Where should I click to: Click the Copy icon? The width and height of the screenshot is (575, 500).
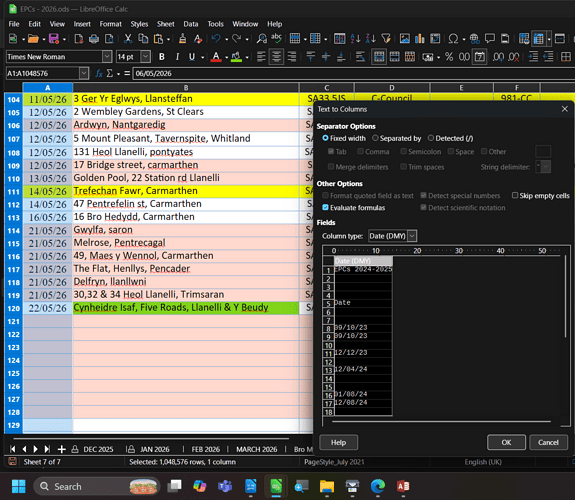[x=143, y=39]
